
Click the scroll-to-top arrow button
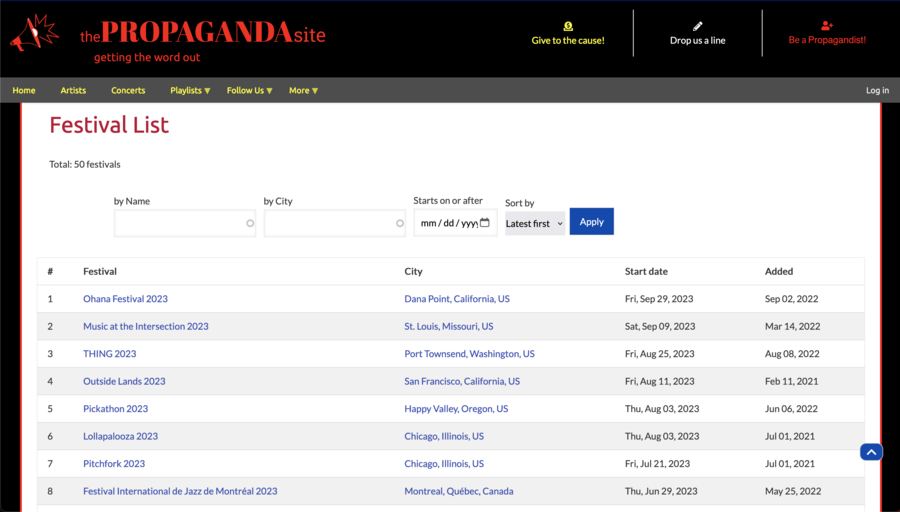[871, 452]
